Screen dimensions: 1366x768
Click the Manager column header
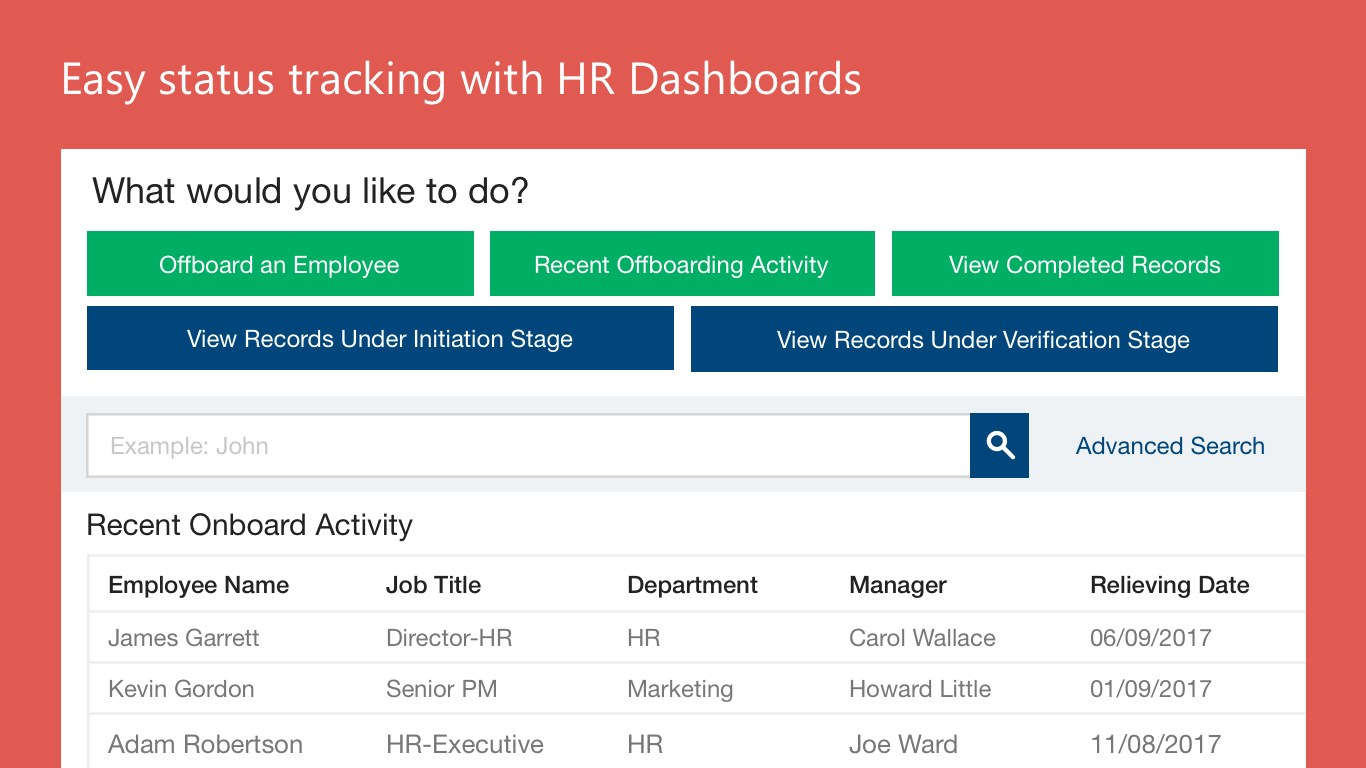pos(897,585)
